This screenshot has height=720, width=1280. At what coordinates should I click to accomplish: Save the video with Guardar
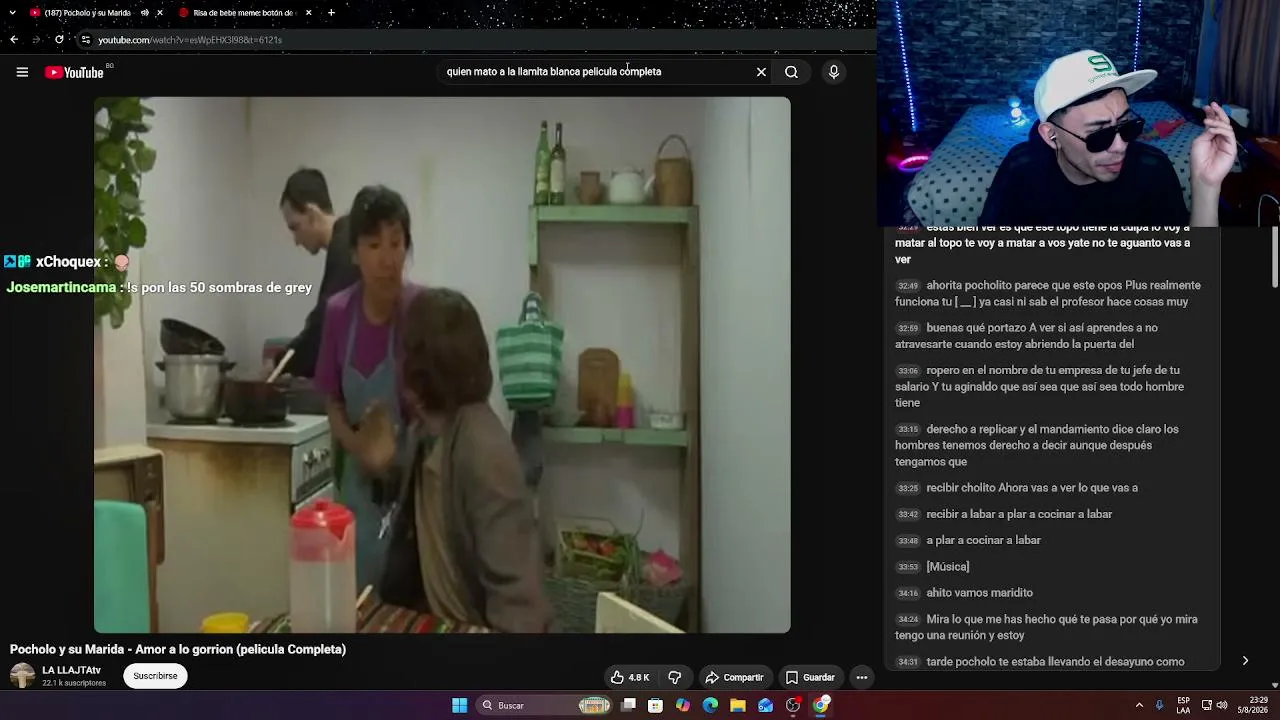point(810,677)
